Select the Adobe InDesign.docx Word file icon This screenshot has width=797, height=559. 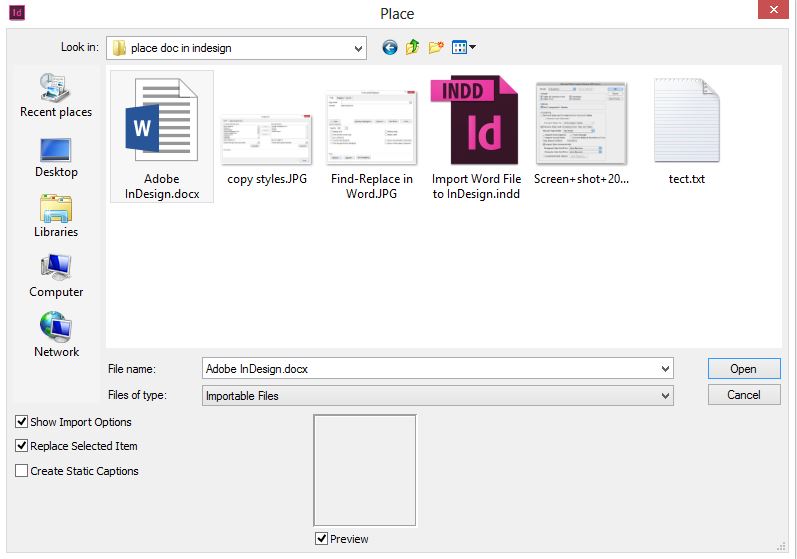pyautogui.click(x=162, y=120)
